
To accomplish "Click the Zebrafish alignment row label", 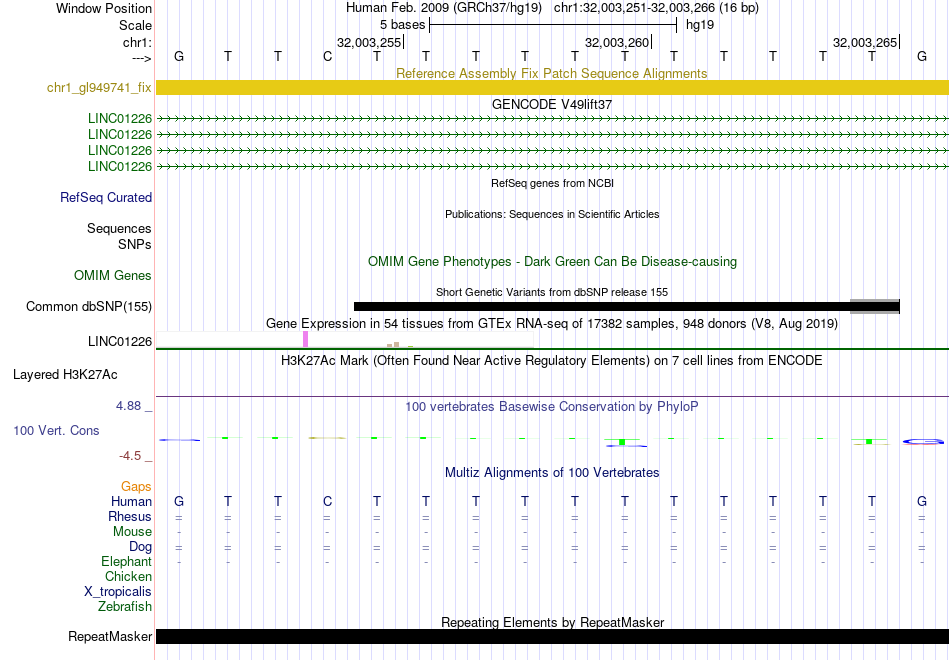I will (x=125, y=606).
